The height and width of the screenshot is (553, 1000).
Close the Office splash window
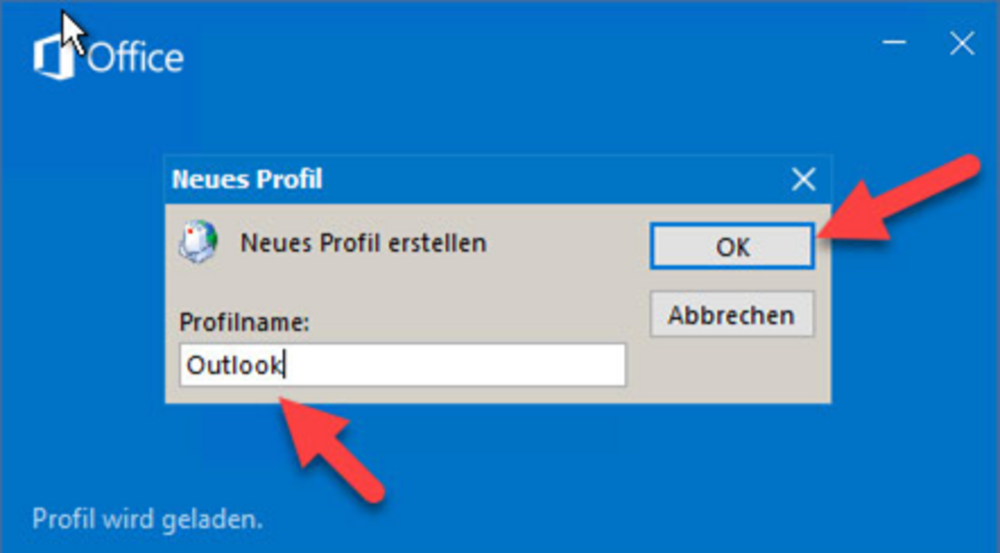pyautogui.click(x=962, y=44)
